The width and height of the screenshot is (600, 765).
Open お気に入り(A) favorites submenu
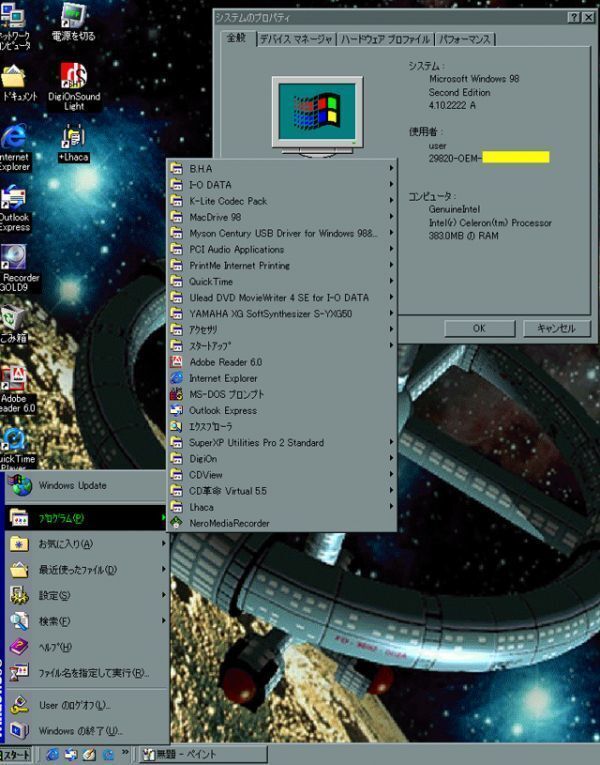pyautogui.click(x=86, y=544)
